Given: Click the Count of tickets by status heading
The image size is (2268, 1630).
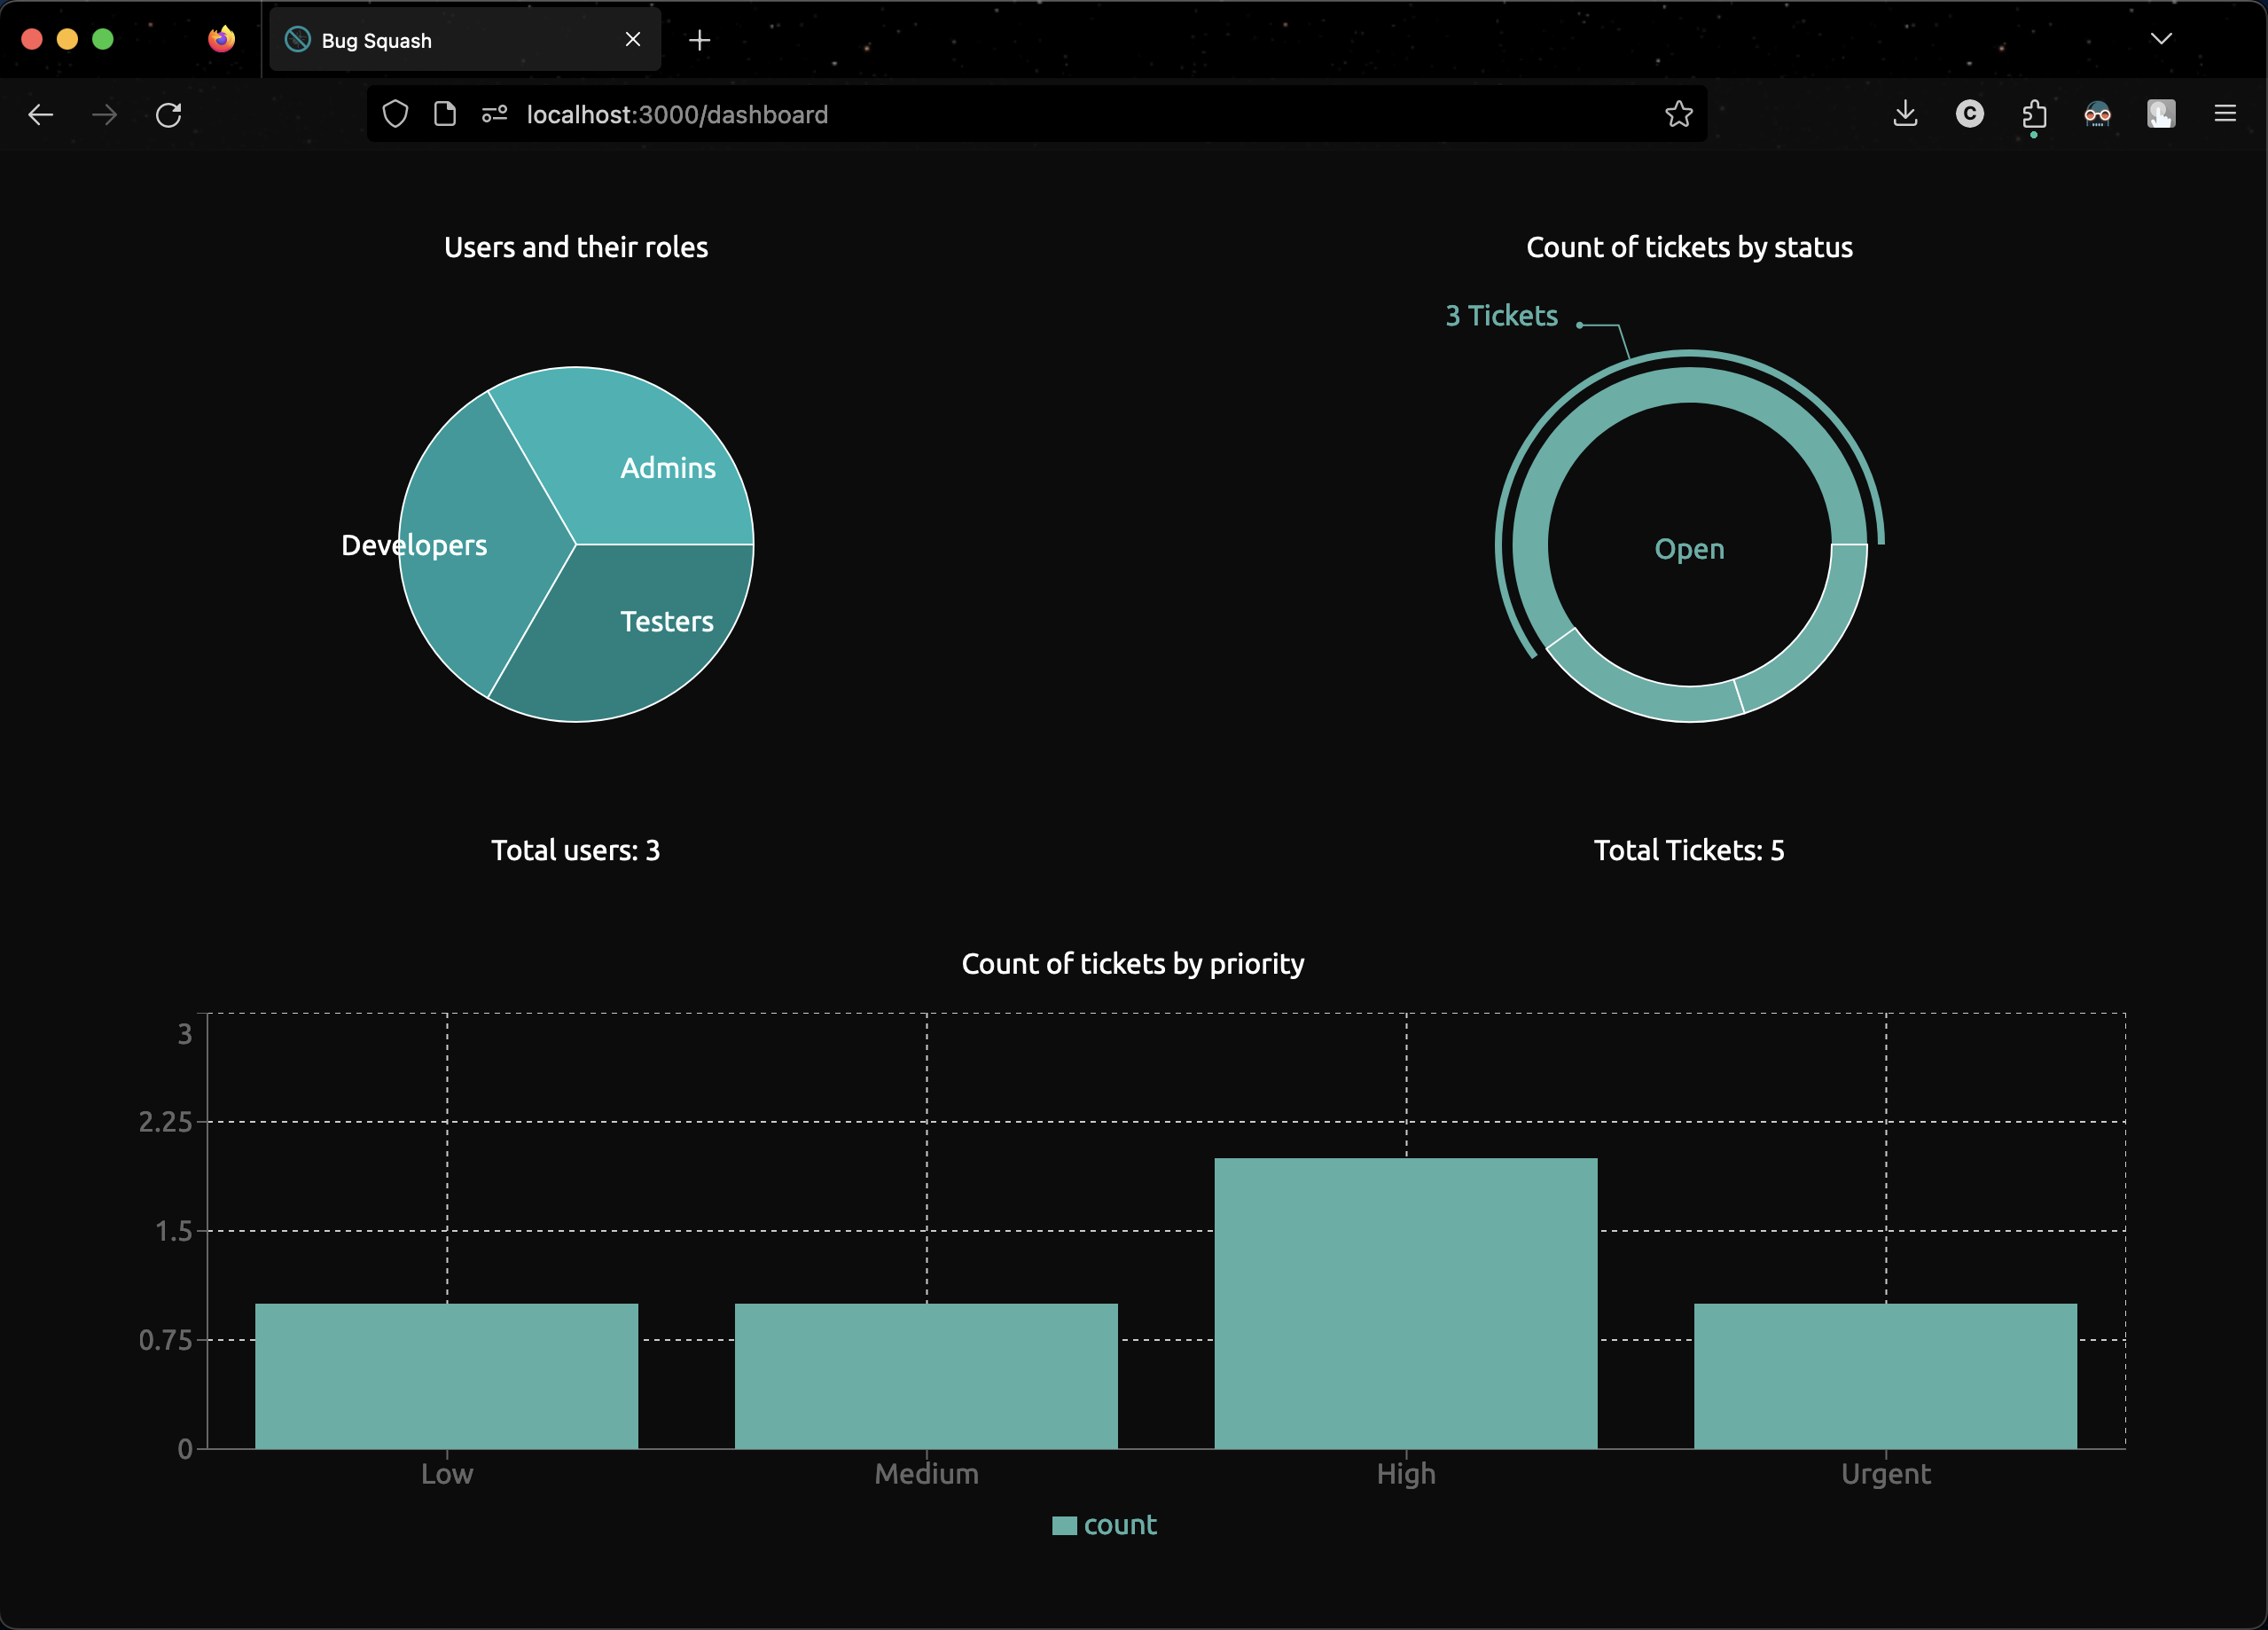Looking at the screenshot, I should [1689, 247].
